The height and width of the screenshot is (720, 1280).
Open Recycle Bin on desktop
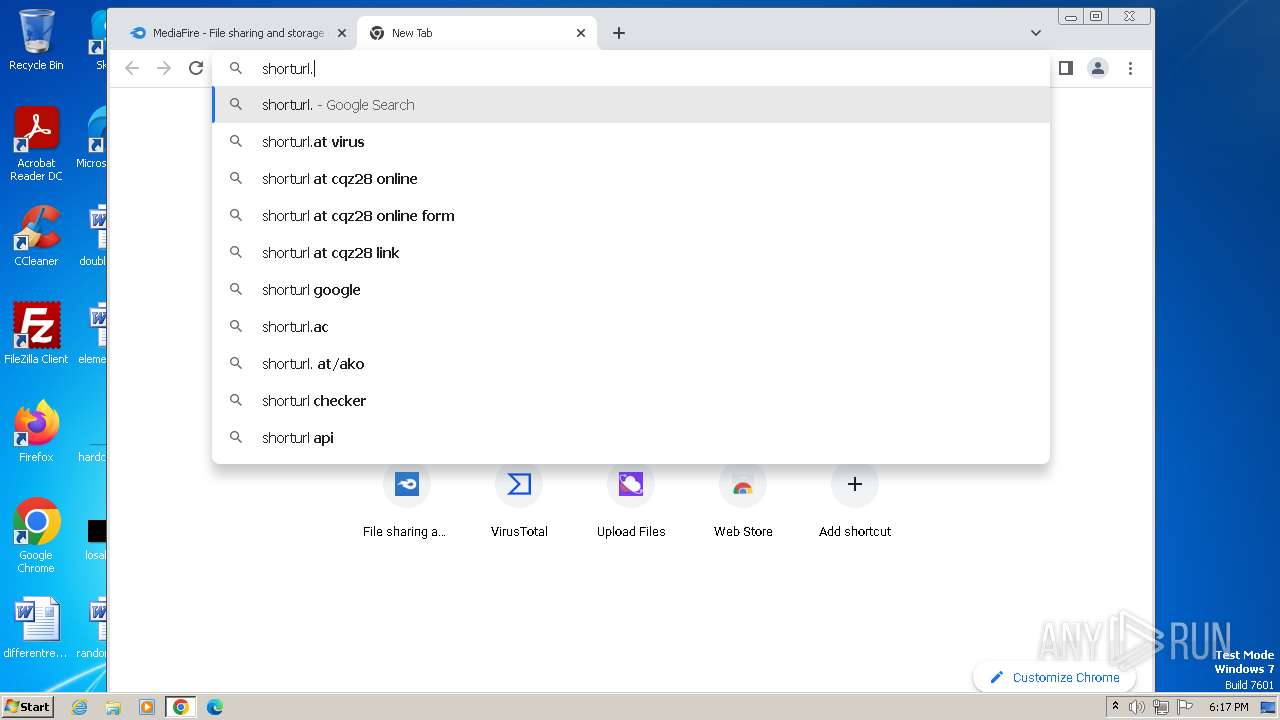point(36,40)
